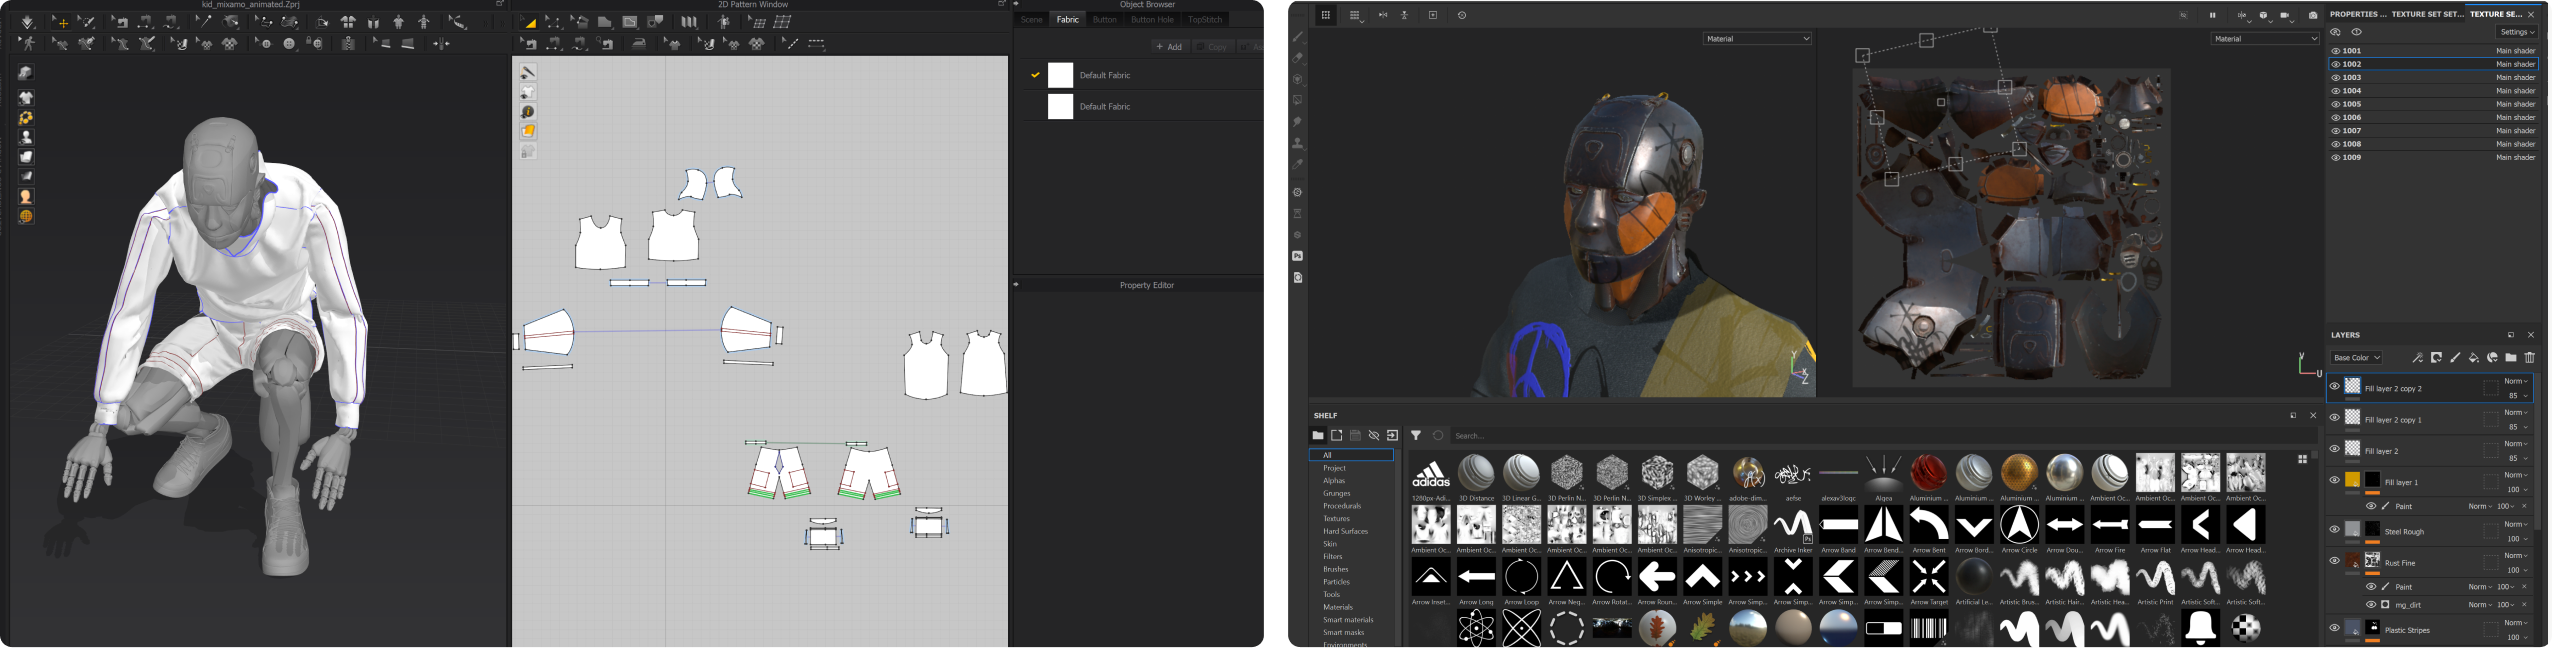
Task: Open the left viewport Material dropdown
Action: pyautogui.click(x=1757, y=39)
